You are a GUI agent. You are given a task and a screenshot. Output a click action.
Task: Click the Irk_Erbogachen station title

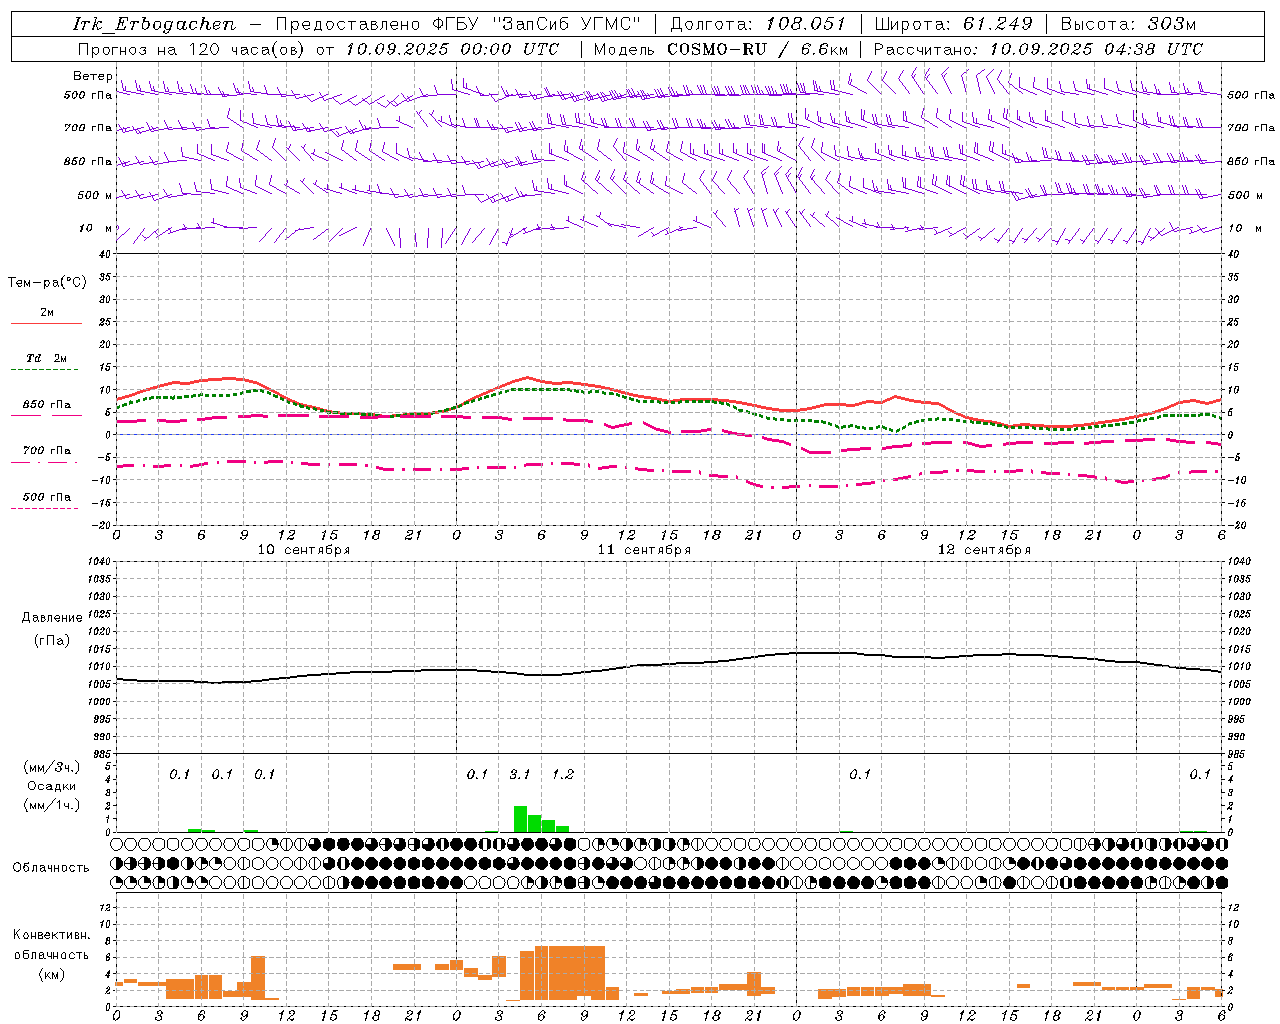pyautogui.click(x=155, y=24)
